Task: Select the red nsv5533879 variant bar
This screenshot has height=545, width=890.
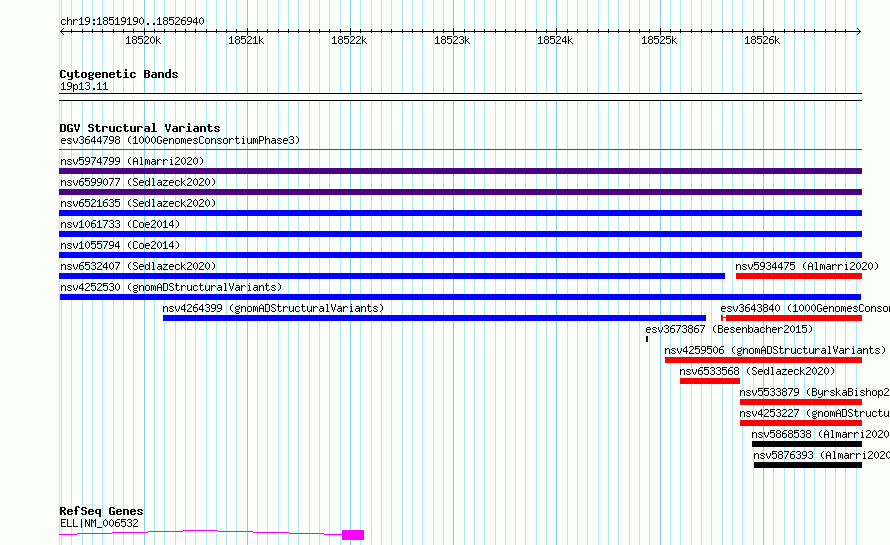Action: click(x=801, y=402)
